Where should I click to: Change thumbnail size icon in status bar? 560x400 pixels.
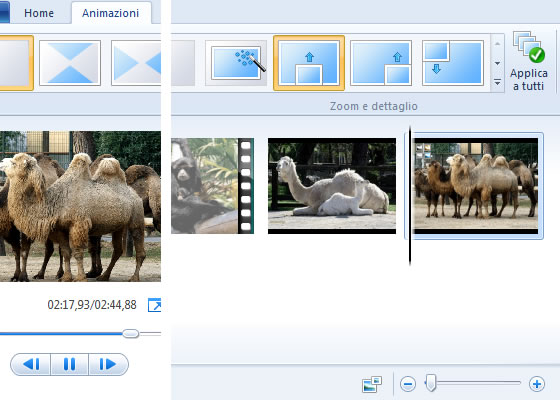tap(372, 384)
